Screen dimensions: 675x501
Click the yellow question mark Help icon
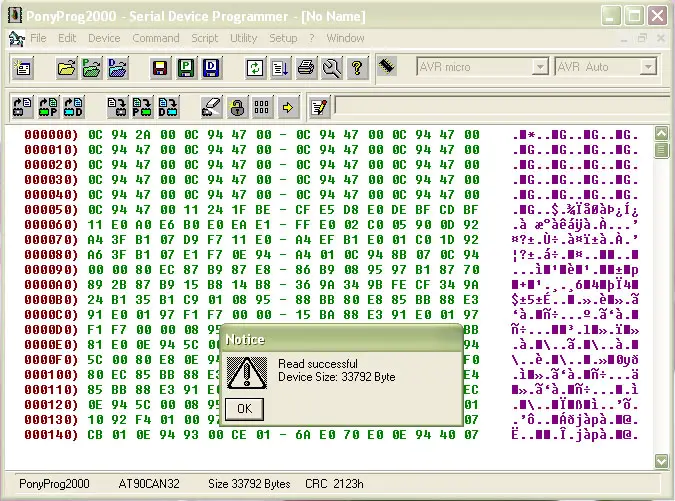click(x=357, y=68)
